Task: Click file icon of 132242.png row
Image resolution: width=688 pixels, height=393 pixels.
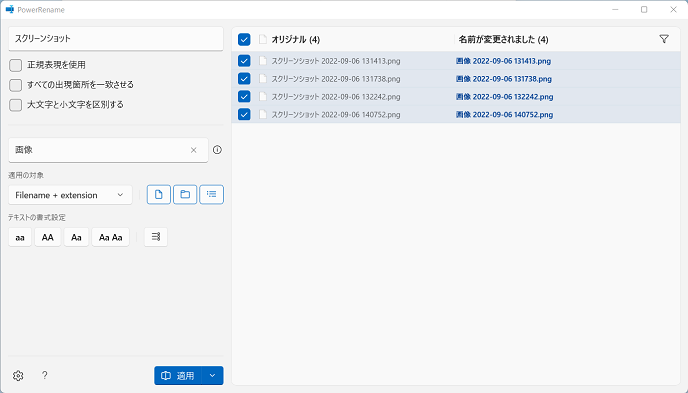Action: tap(262, 96)
